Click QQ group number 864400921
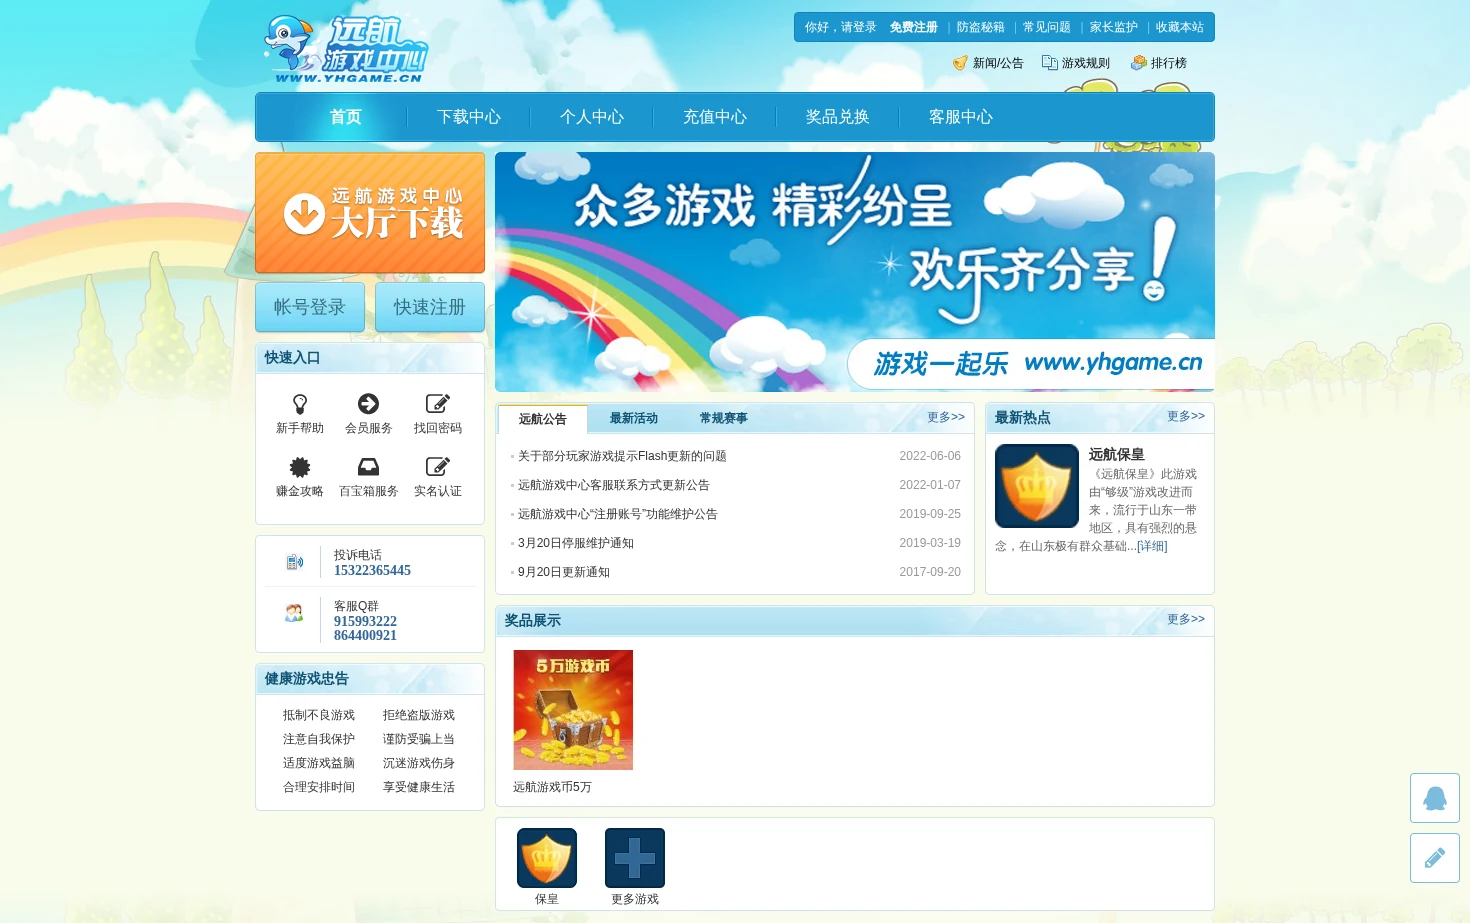Screen dimensions: 1470x923 coord(365,635)
